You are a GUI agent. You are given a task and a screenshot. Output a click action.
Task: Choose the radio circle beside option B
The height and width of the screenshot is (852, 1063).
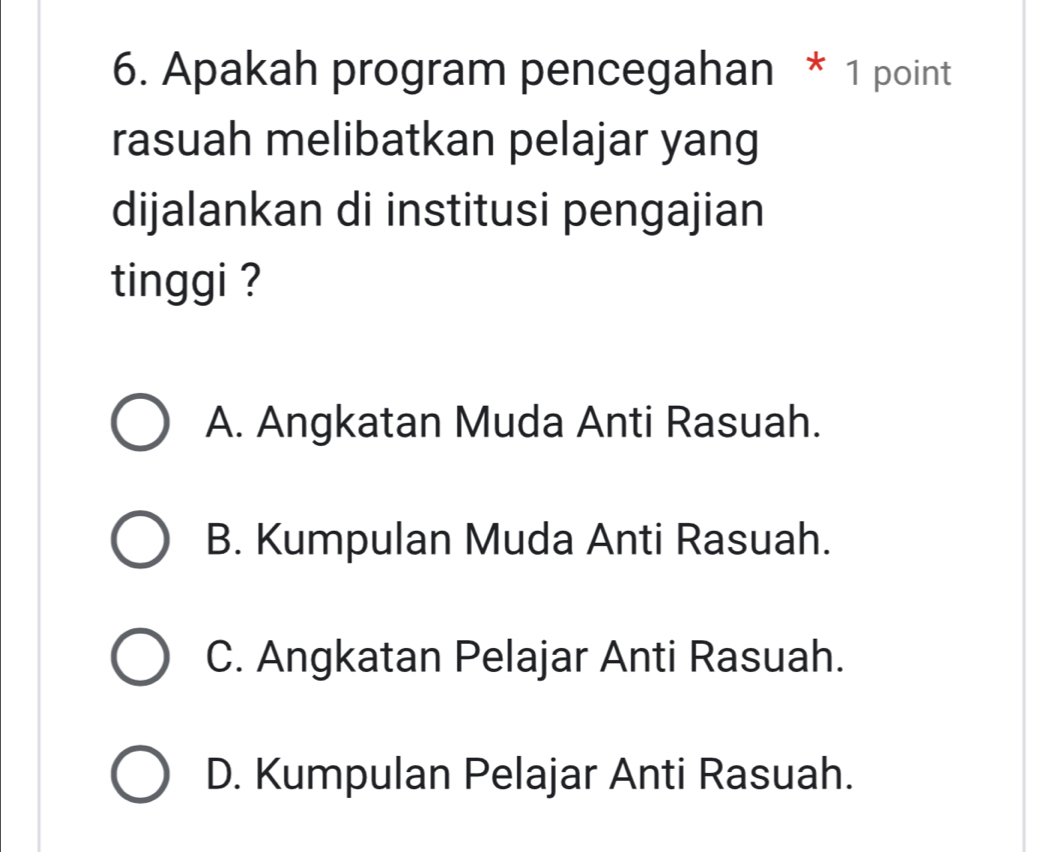click(140, 541)
